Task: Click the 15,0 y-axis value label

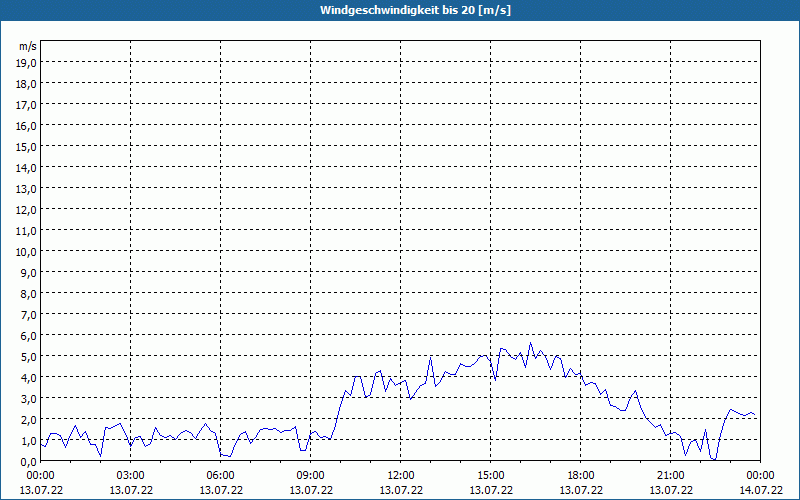Action: pyautogui.click(x=26, y=147)
